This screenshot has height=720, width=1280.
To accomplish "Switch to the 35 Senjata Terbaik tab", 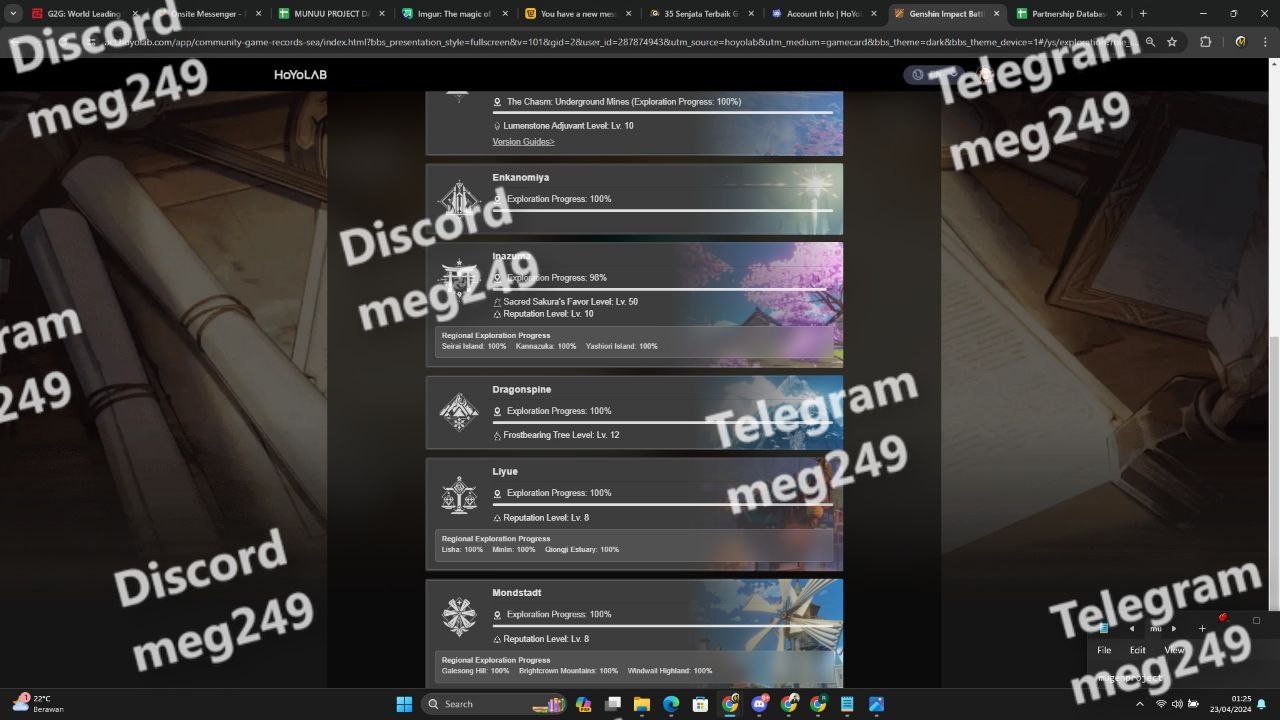I will 702,14.
